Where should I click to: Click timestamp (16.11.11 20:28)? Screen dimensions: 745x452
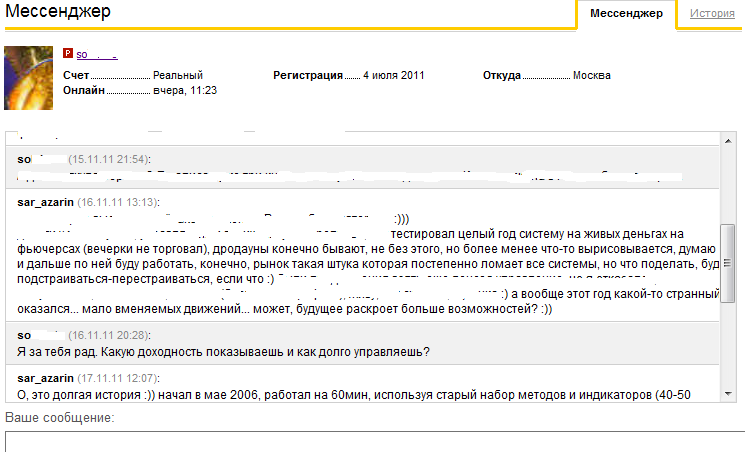(109, 335)
